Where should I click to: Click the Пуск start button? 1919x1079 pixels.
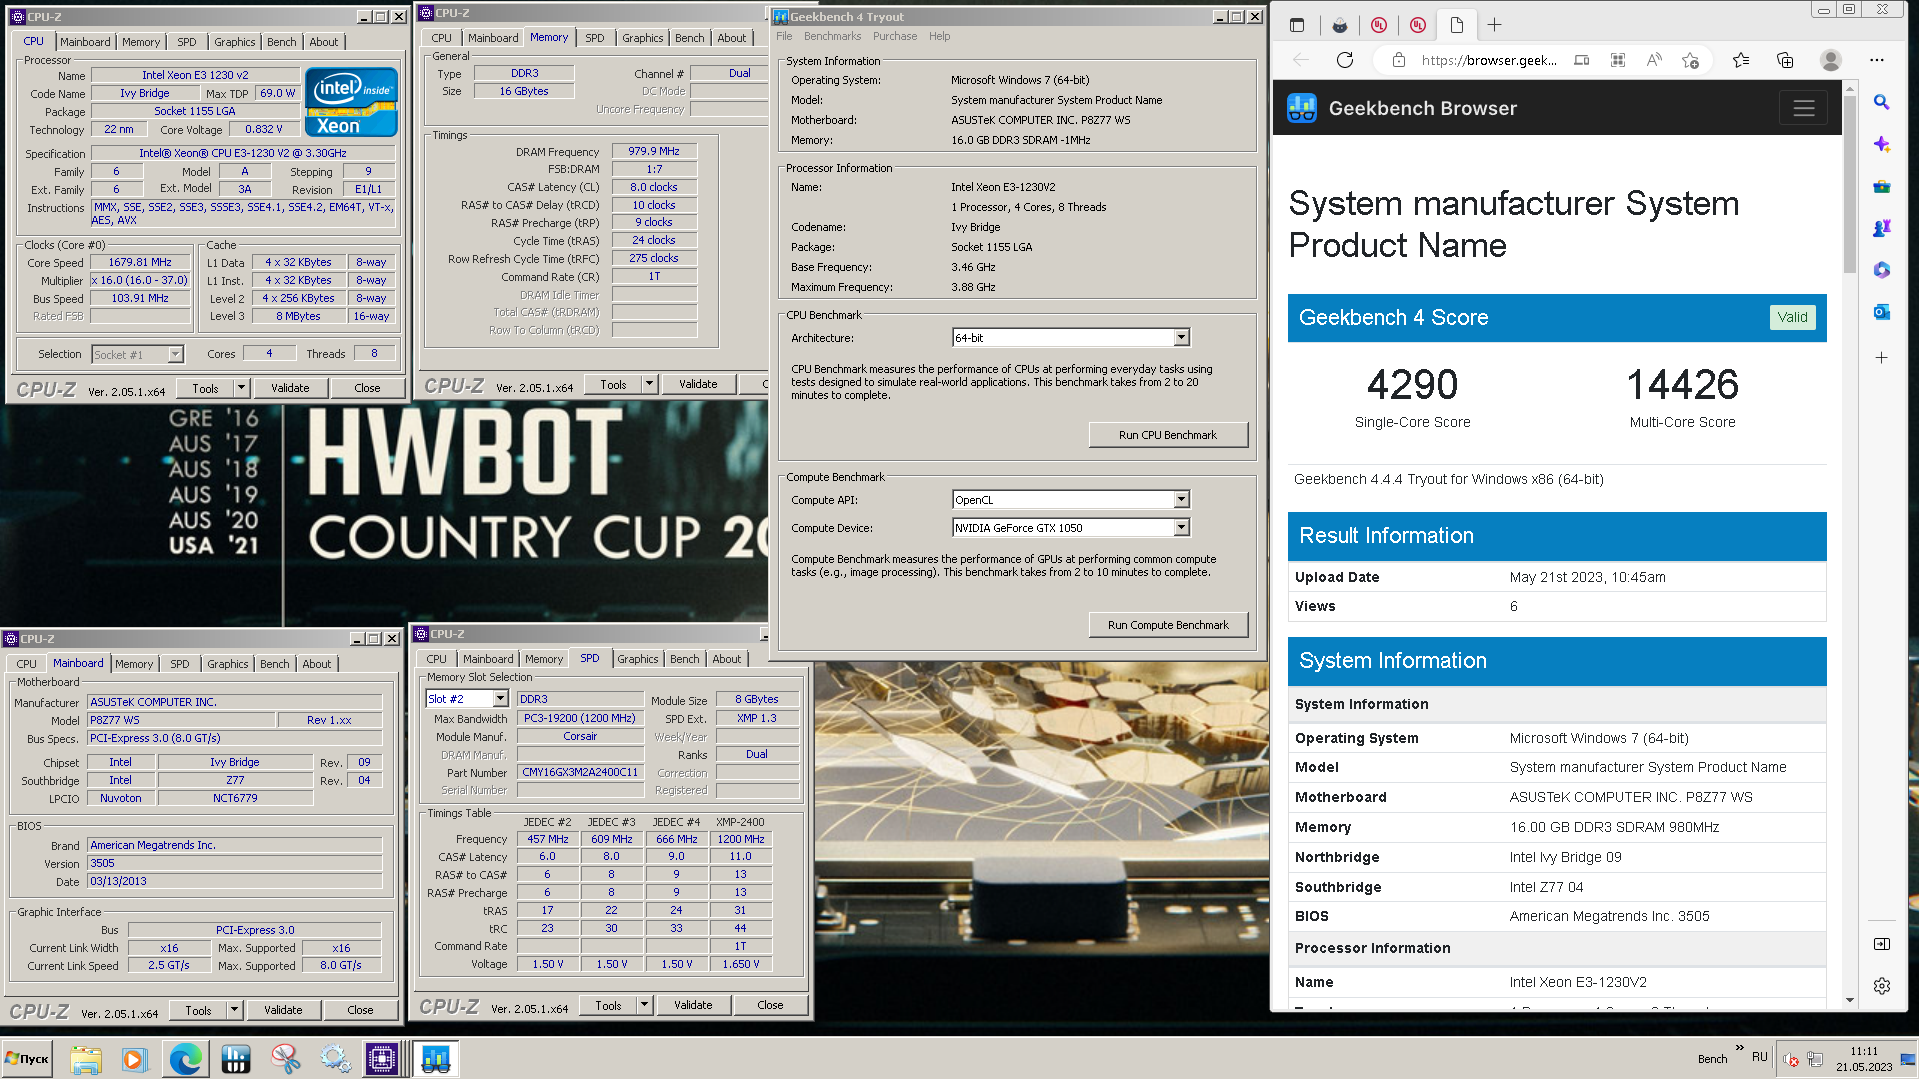[x=27, y=1058]
